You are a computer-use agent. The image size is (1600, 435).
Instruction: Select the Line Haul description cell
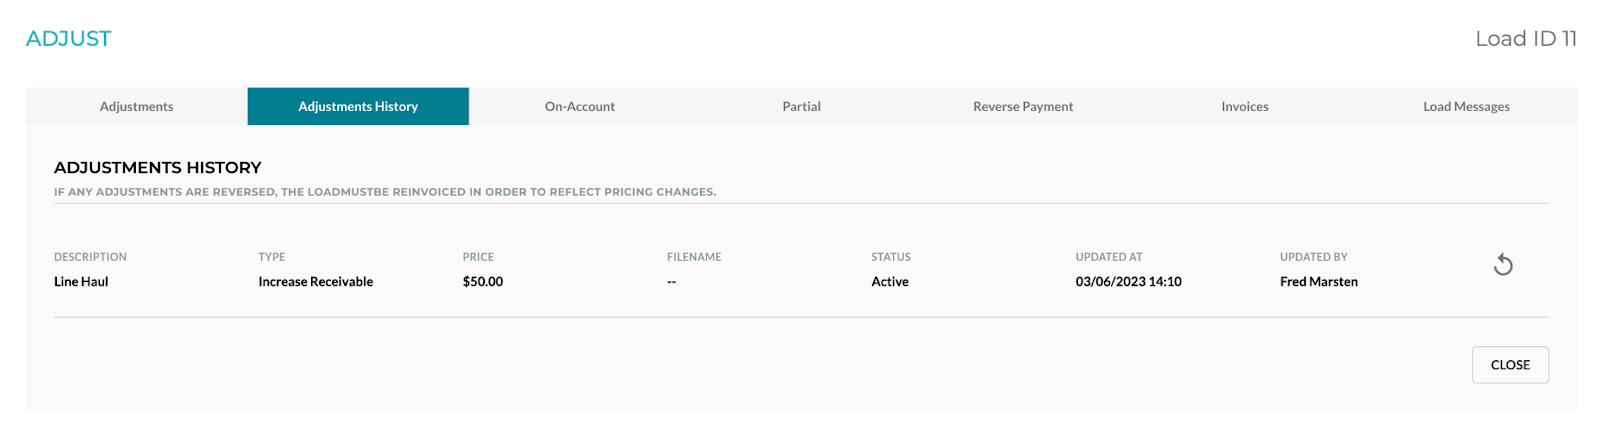click(x=81, y=282)
